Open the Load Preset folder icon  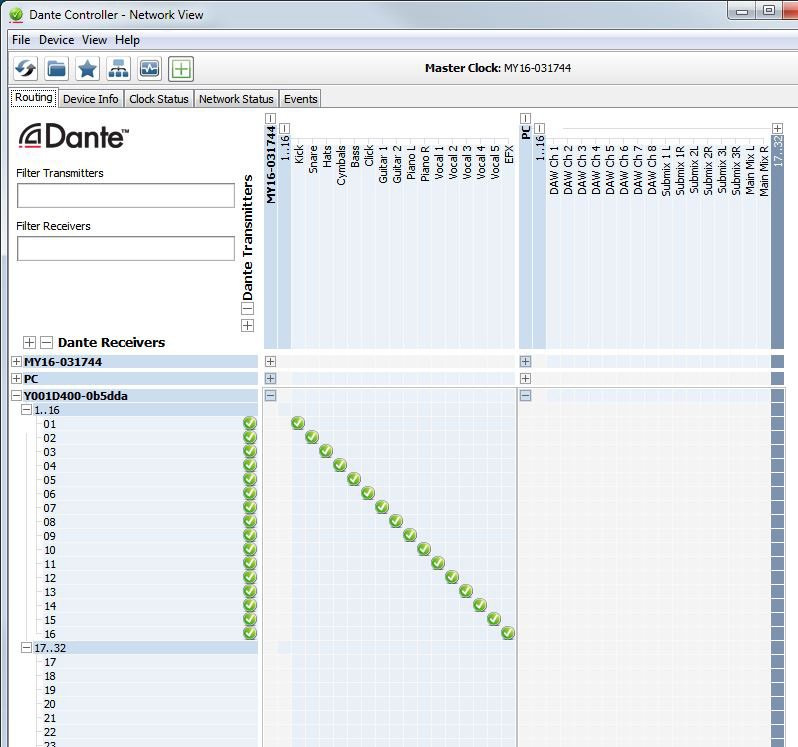tap(56, 69)
